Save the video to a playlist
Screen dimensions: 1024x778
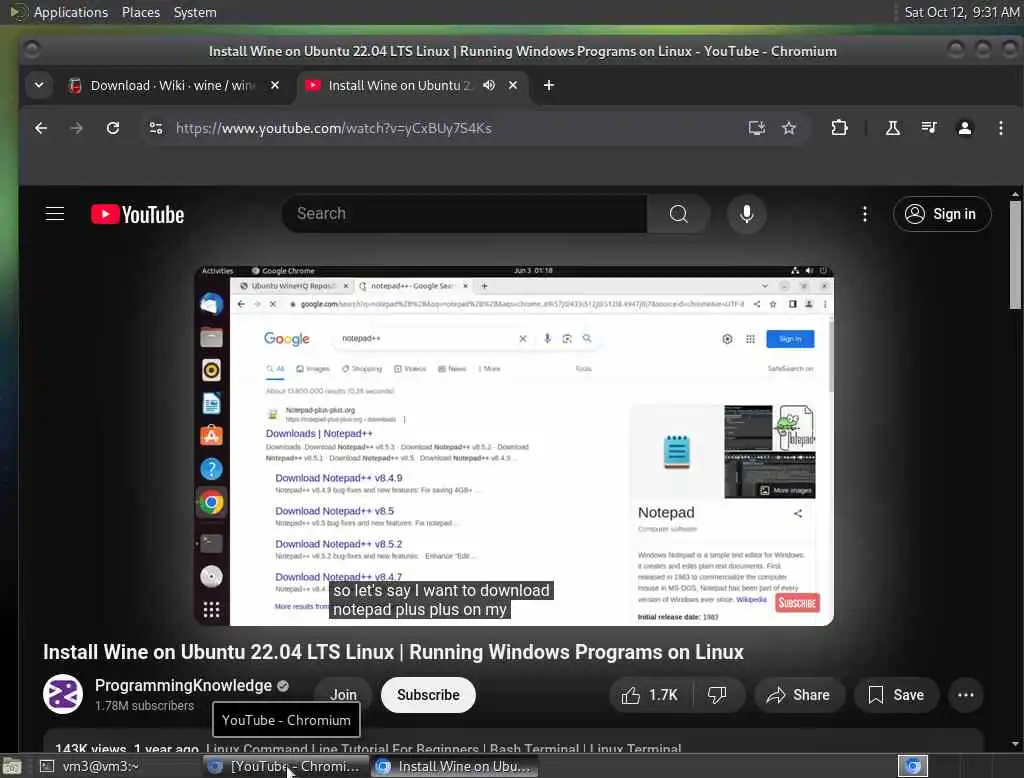[896, 695]
